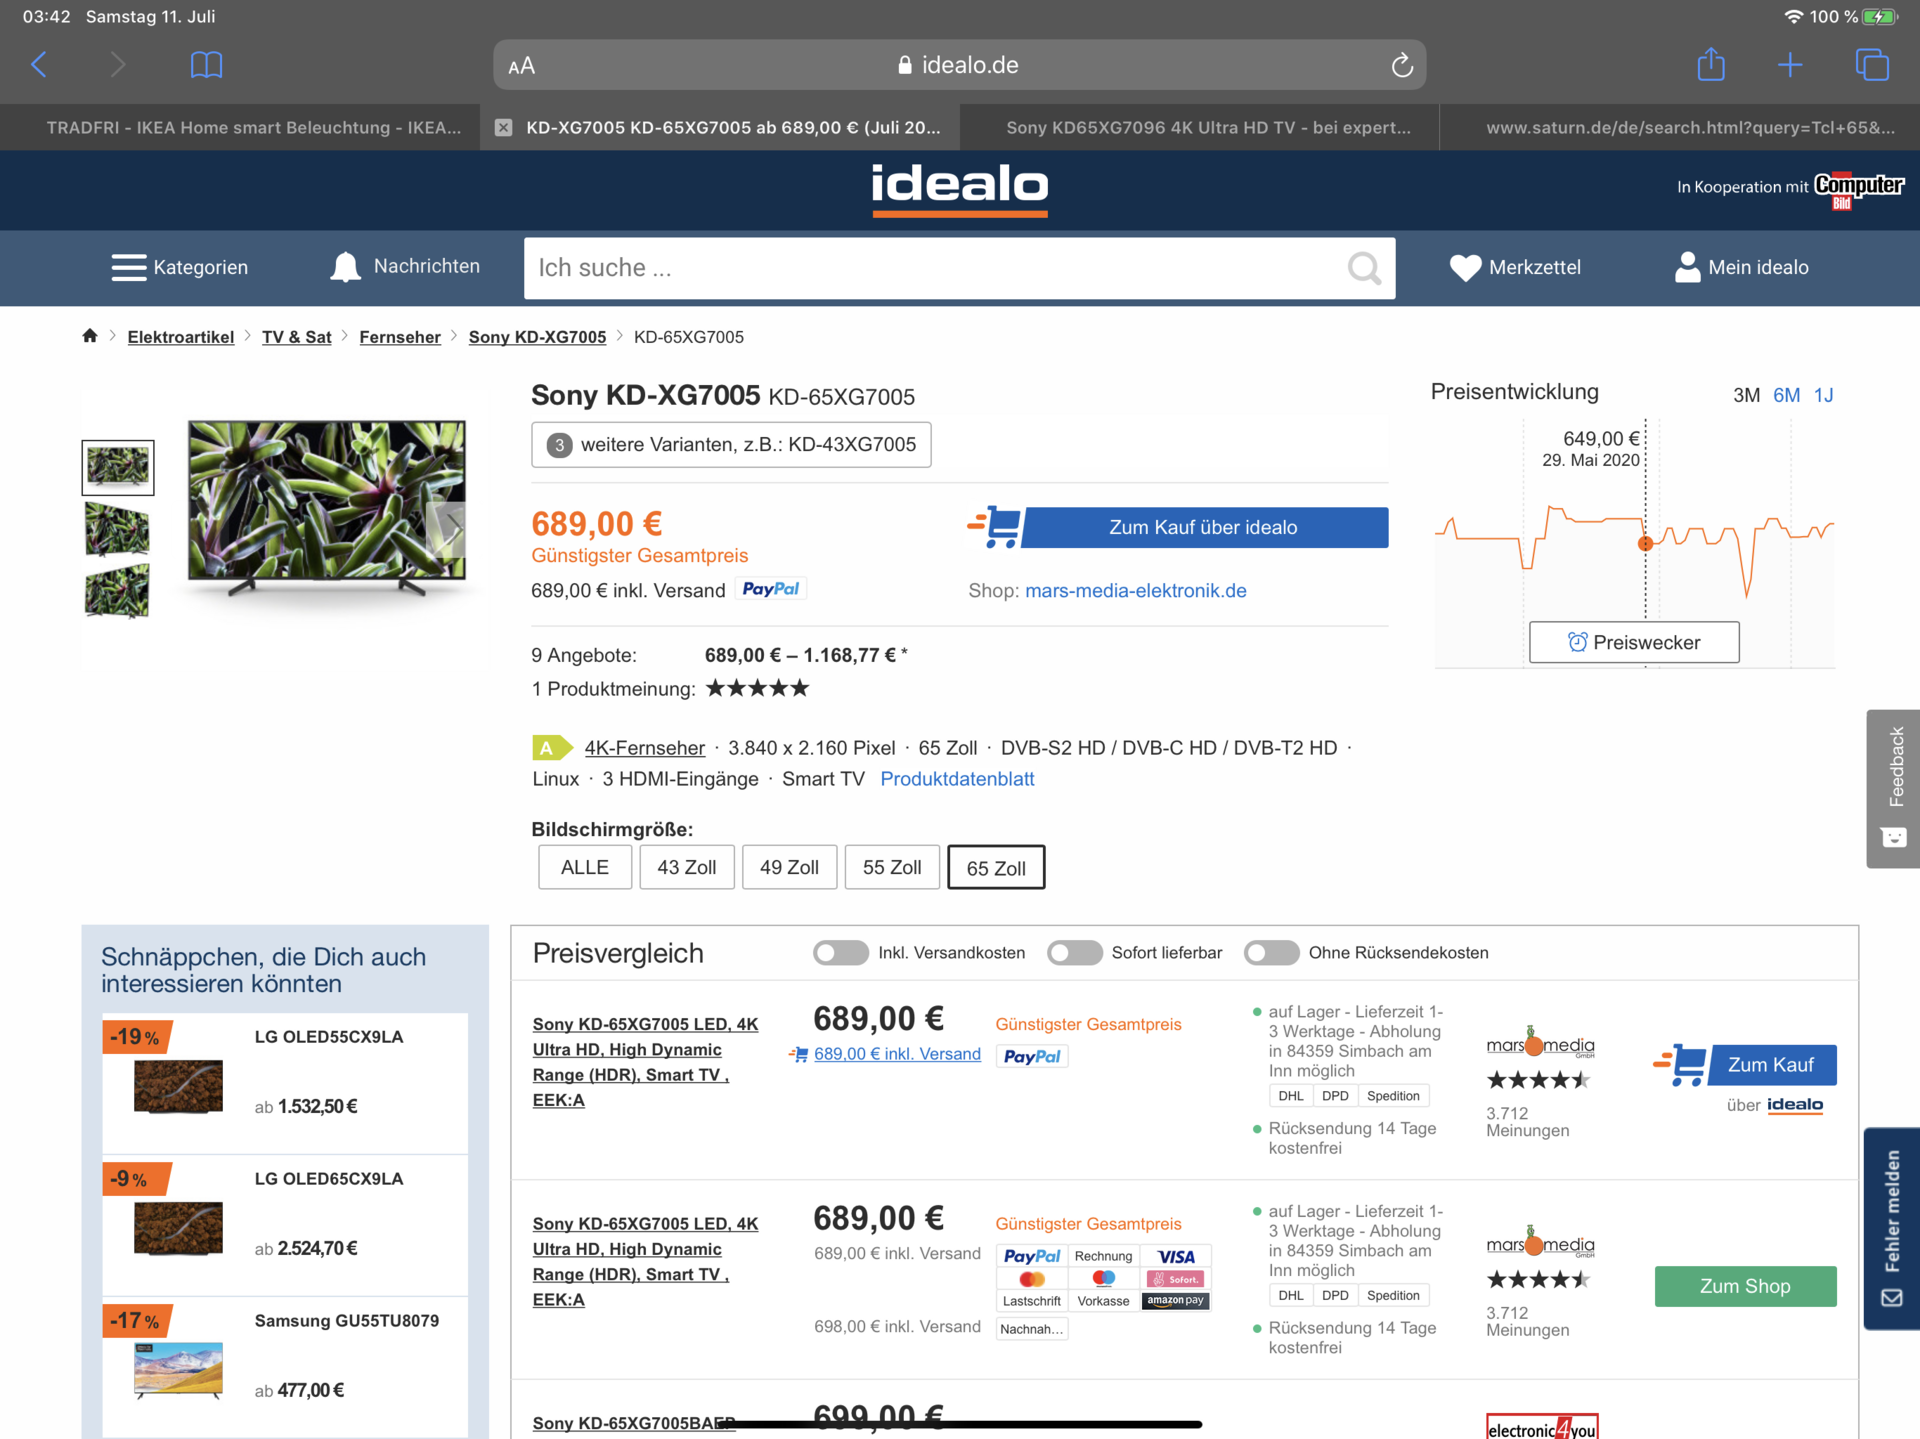Focus the Ich suche search field
Image resolution: width=1920 pixels, height=1439 pixels.
938,268
